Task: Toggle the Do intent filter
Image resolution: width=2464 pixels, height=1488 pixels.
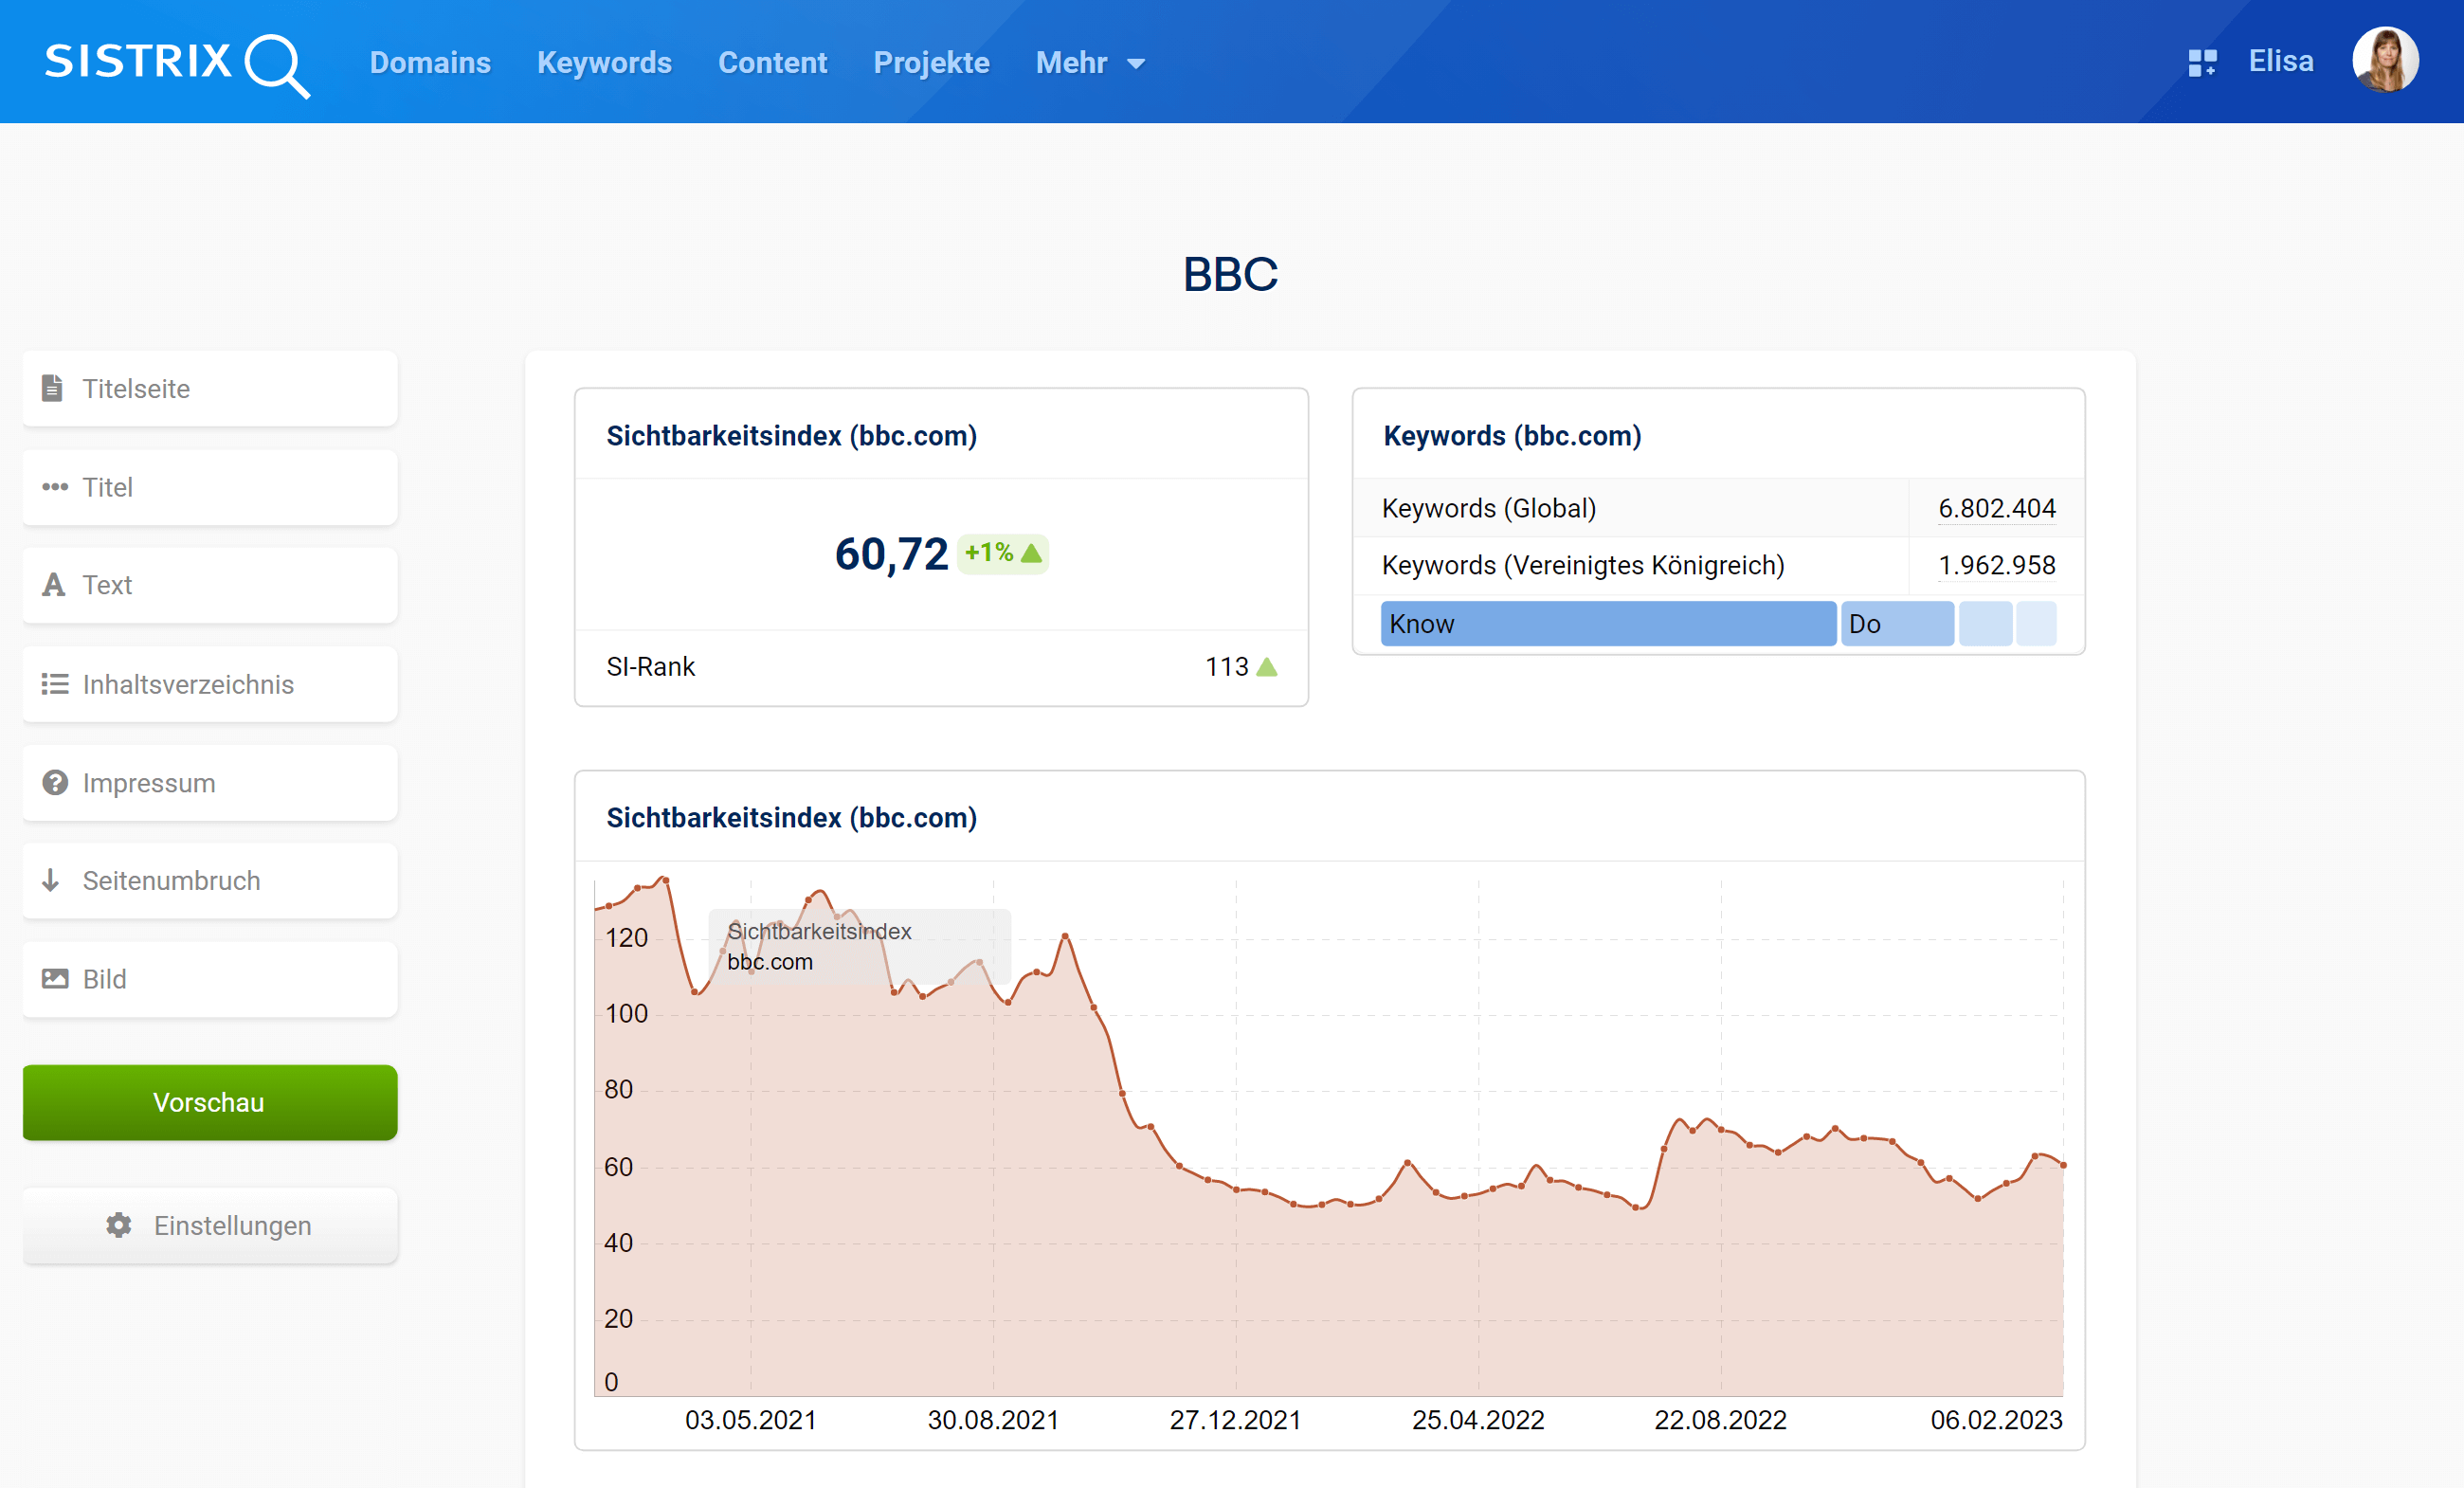Action: click(1895, 622)
